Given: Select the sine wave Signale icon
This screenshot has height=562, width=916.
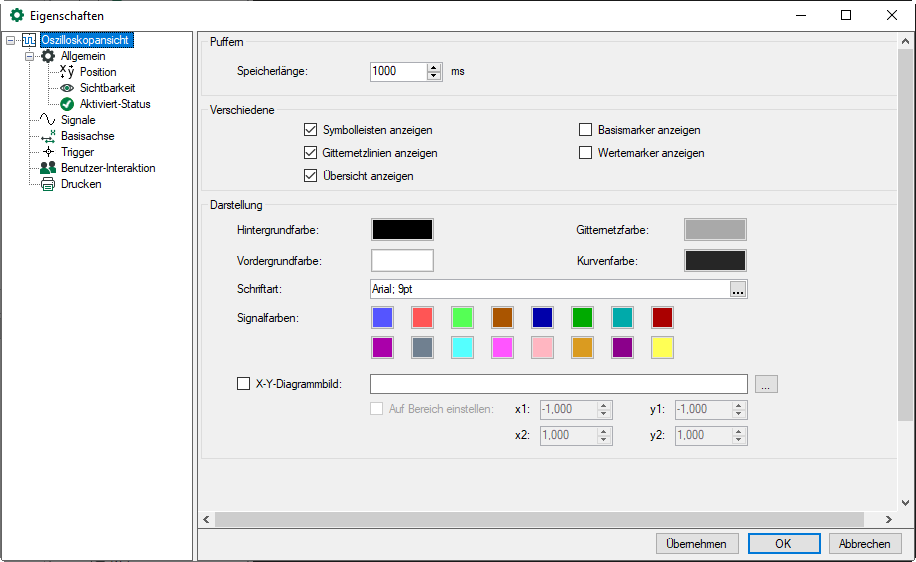Looking at the screenshot, I should coord(47,120).
